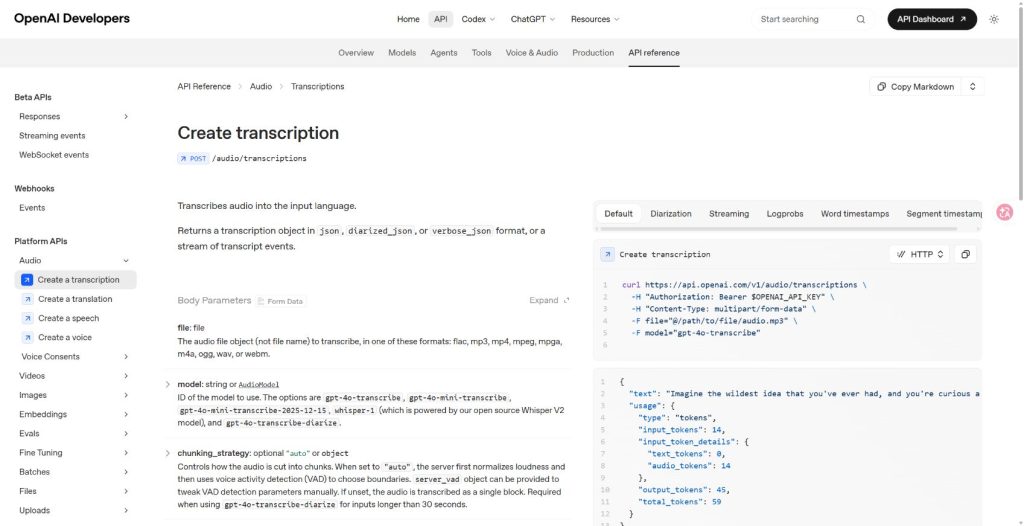Viewport: 1024px width, 526px height.
Task: Open the ChatGPT menu
Action: 532,20
